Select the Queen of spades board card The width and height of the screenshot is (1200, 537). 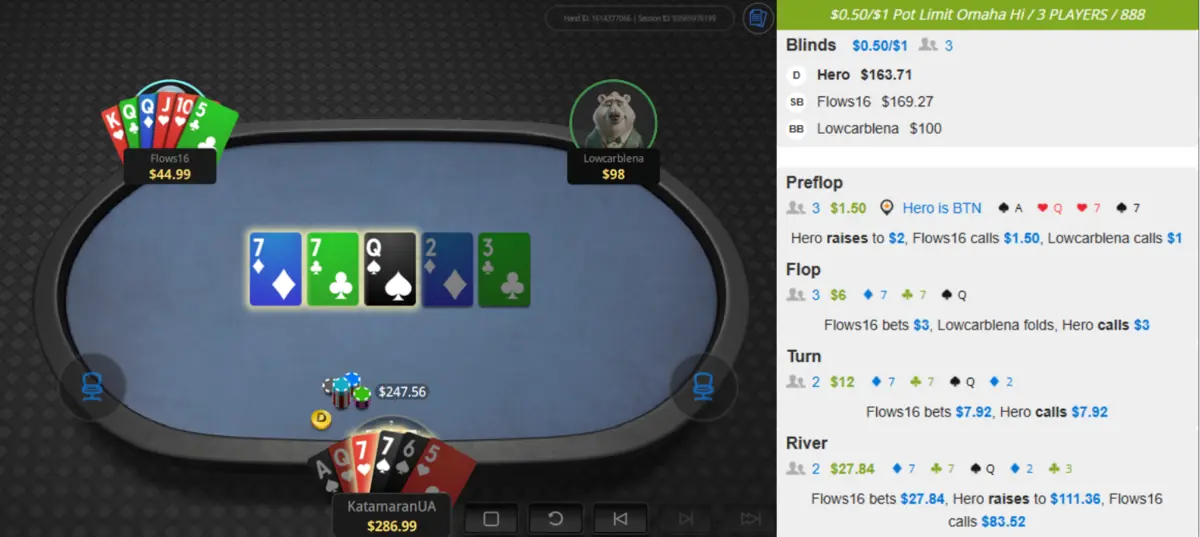point(390,269)
